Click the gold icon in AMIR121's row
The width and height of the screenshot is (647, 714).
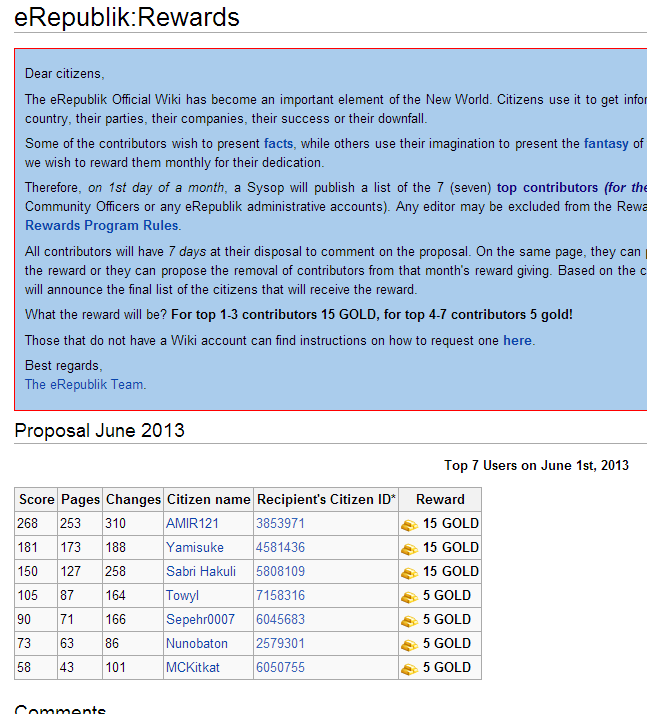pos(409,525)
